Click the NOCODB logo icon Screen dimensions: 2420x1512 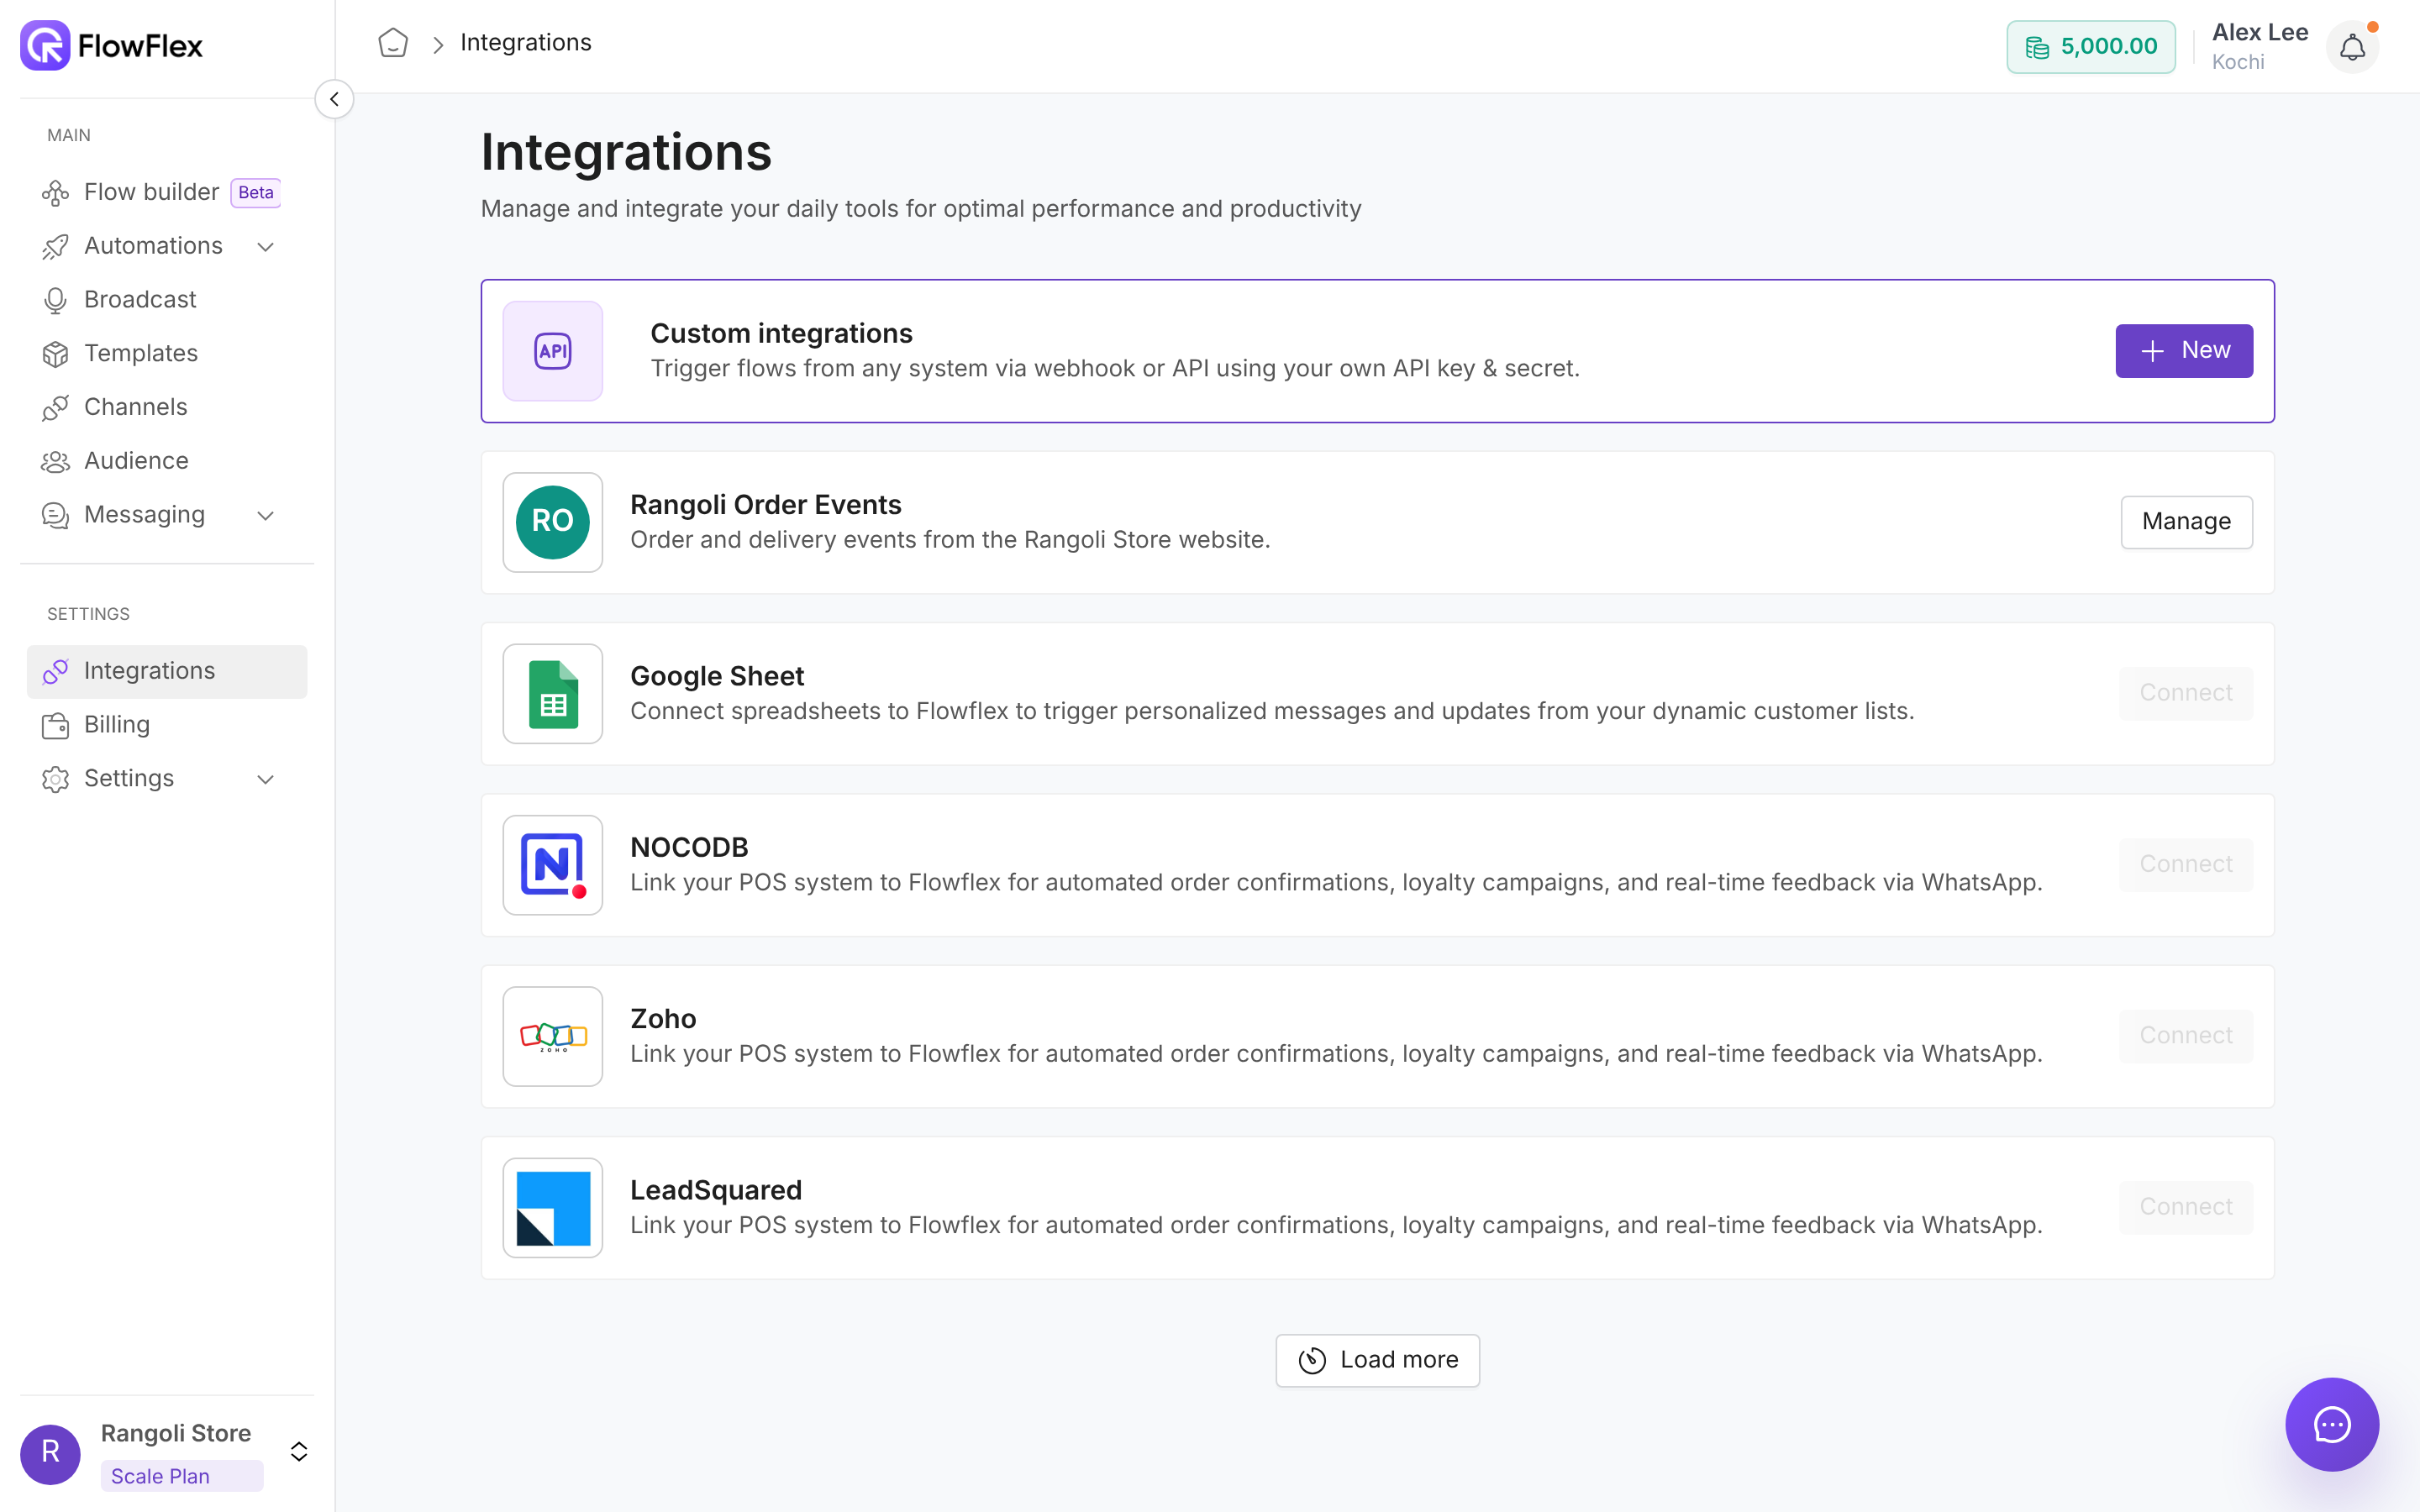553,865
